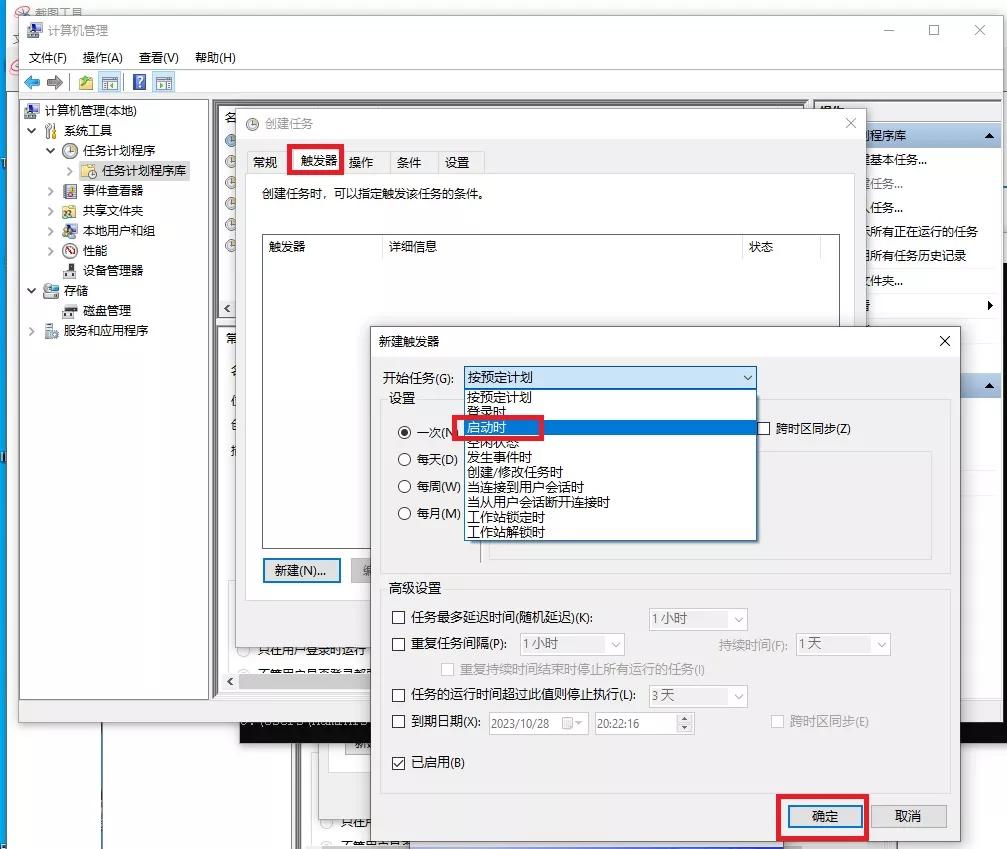The image size is (1007, 849).
Task: Check the 任务最多延迟时间(随机延迟) checkbox
Action: [x=398, y=618]
